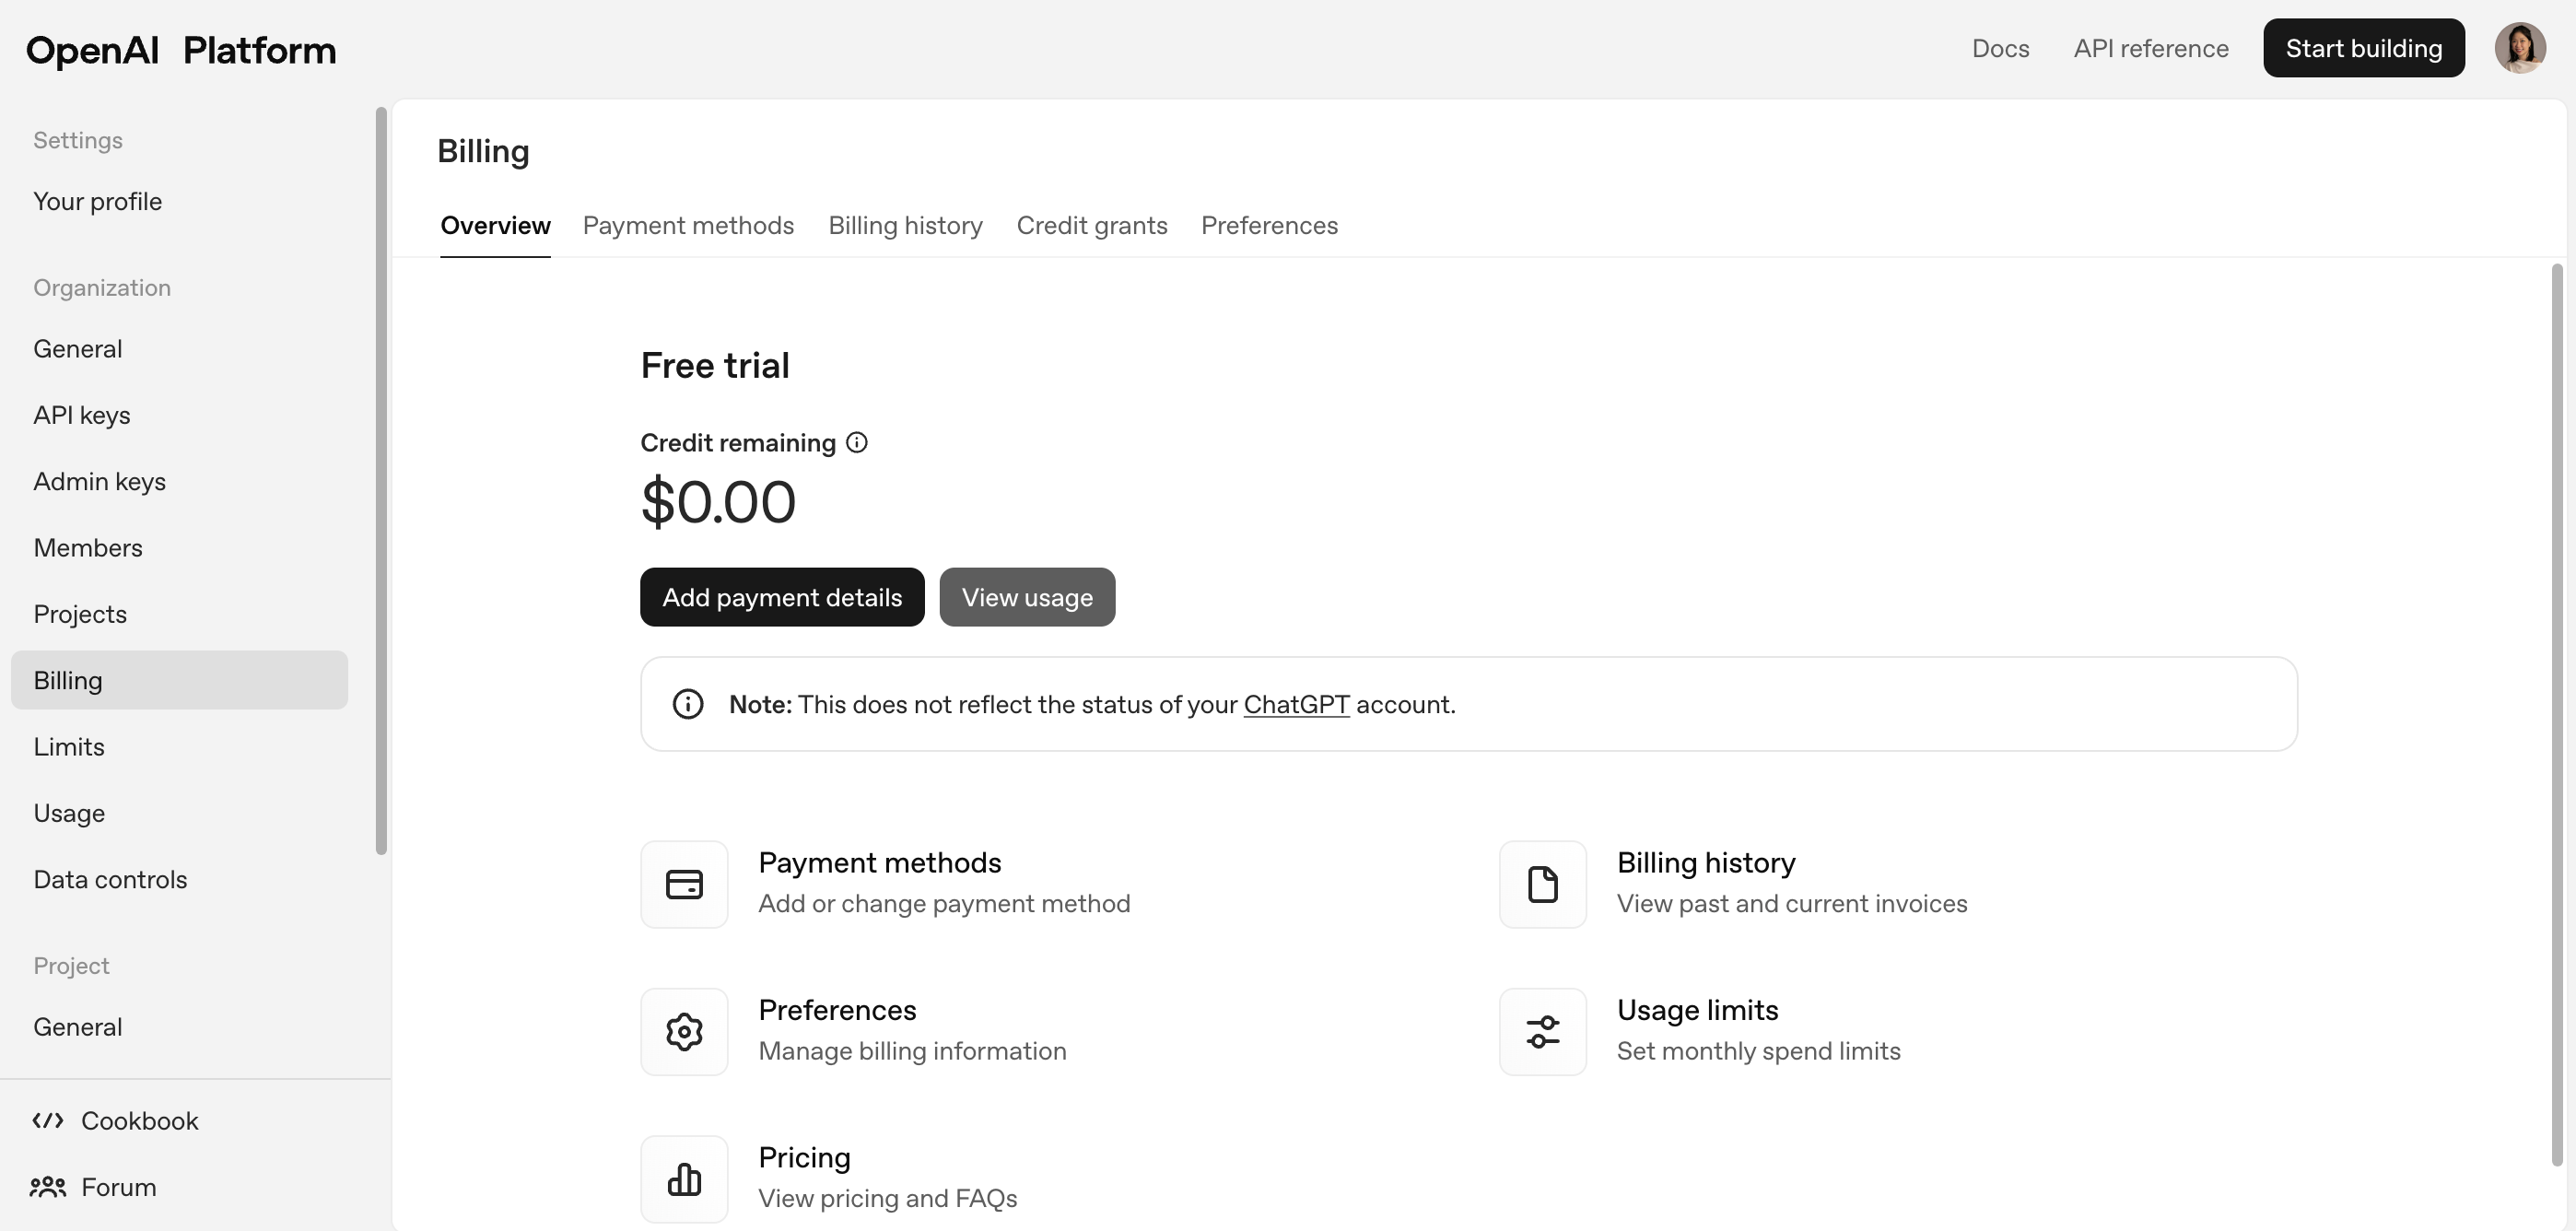Click the Add payment details button
This screenshot has width=2576, height=1231.
(x=782, y=597)
